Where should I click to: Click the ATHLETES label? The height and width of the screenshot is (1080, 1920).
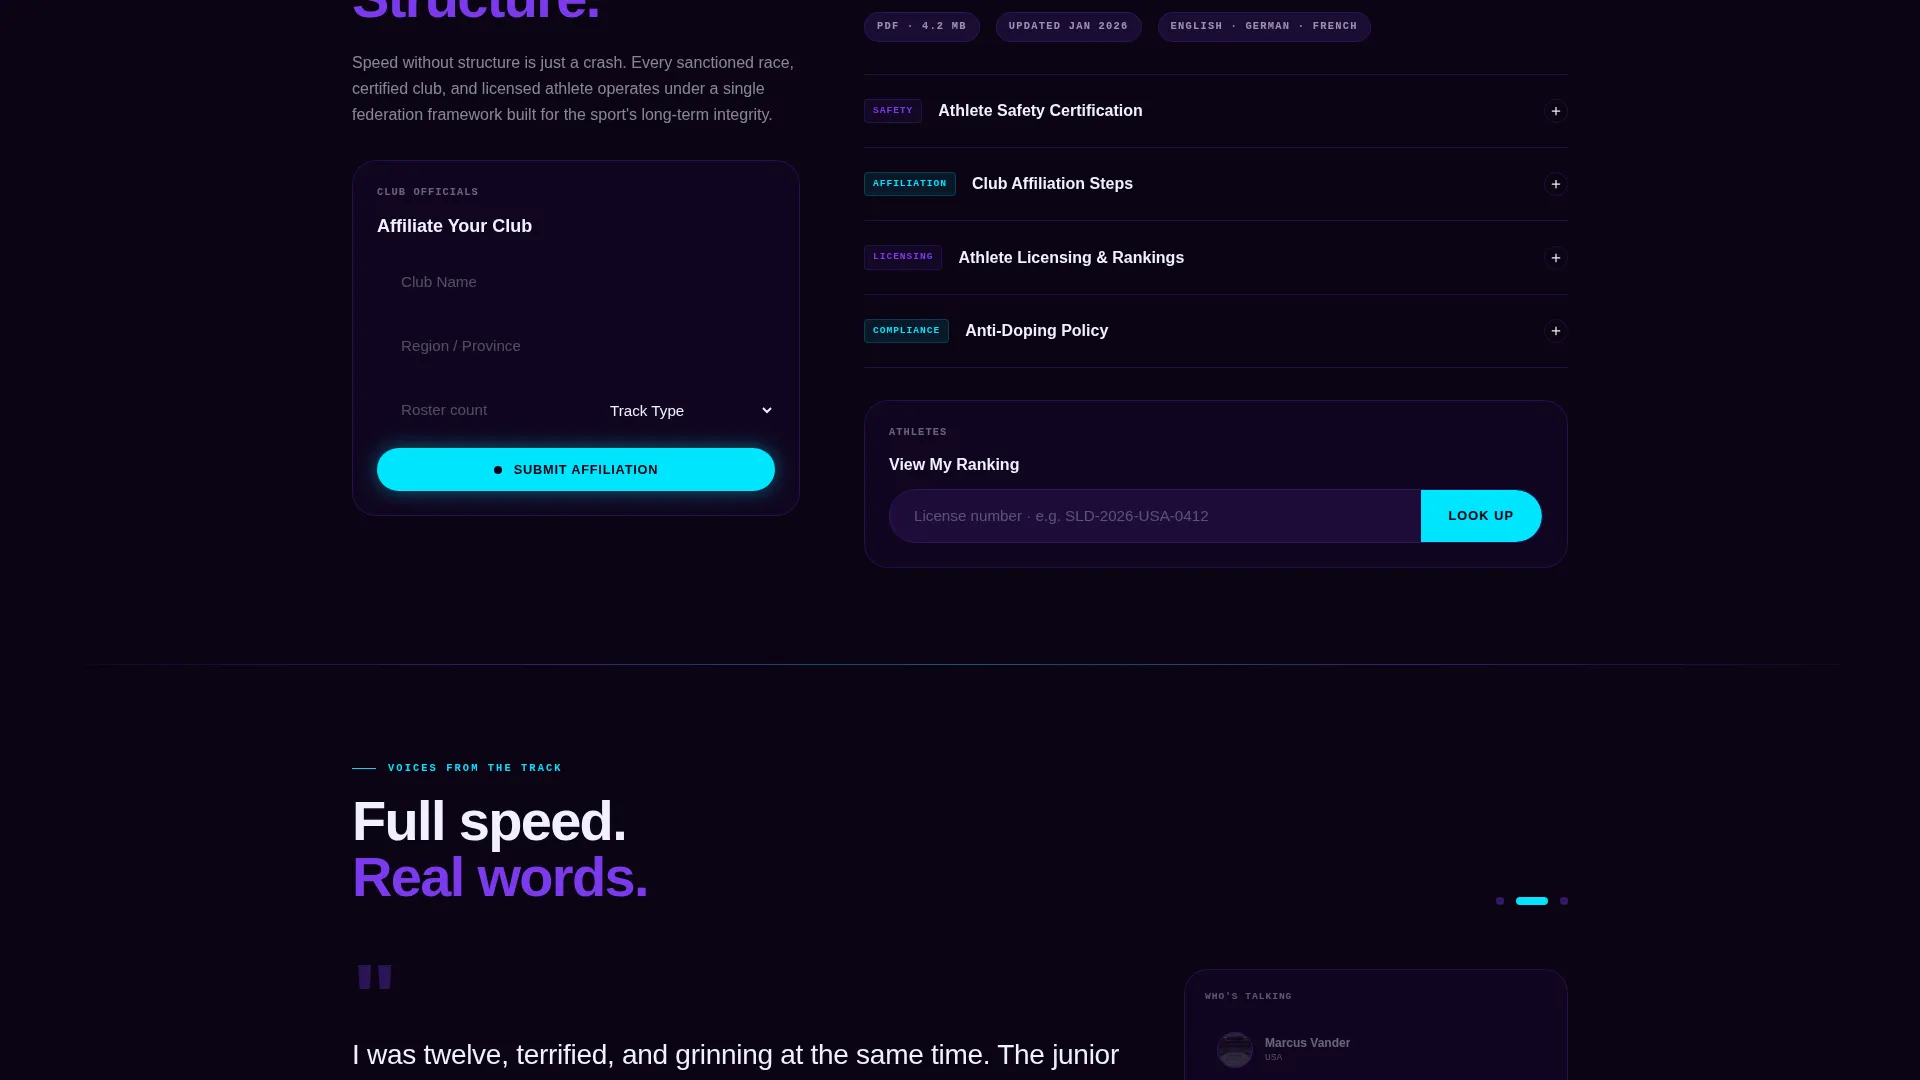pos(918,432)
